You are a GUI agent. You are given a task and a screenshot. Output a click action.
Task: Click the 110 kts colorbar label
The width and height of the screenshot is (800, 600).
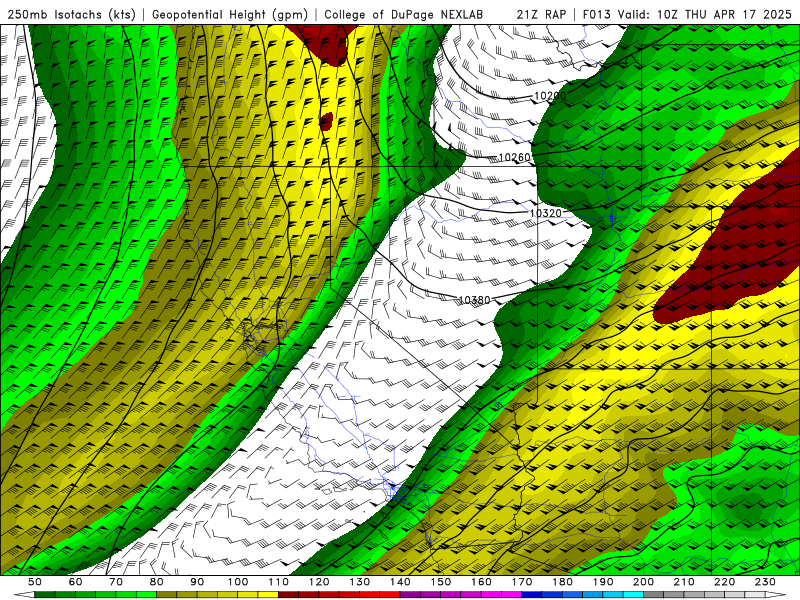[x=279, y=582]
